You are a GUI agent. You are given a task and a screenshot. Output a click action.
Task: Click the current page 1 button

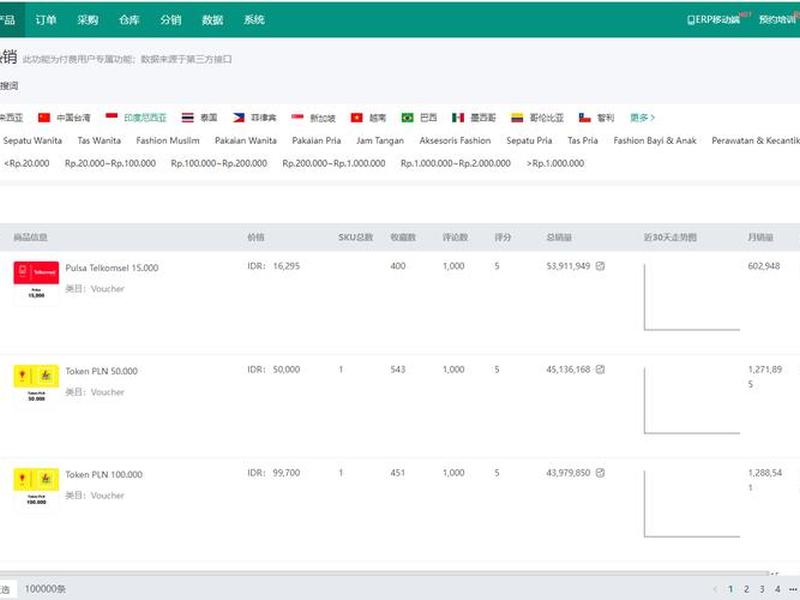(731, 589)
